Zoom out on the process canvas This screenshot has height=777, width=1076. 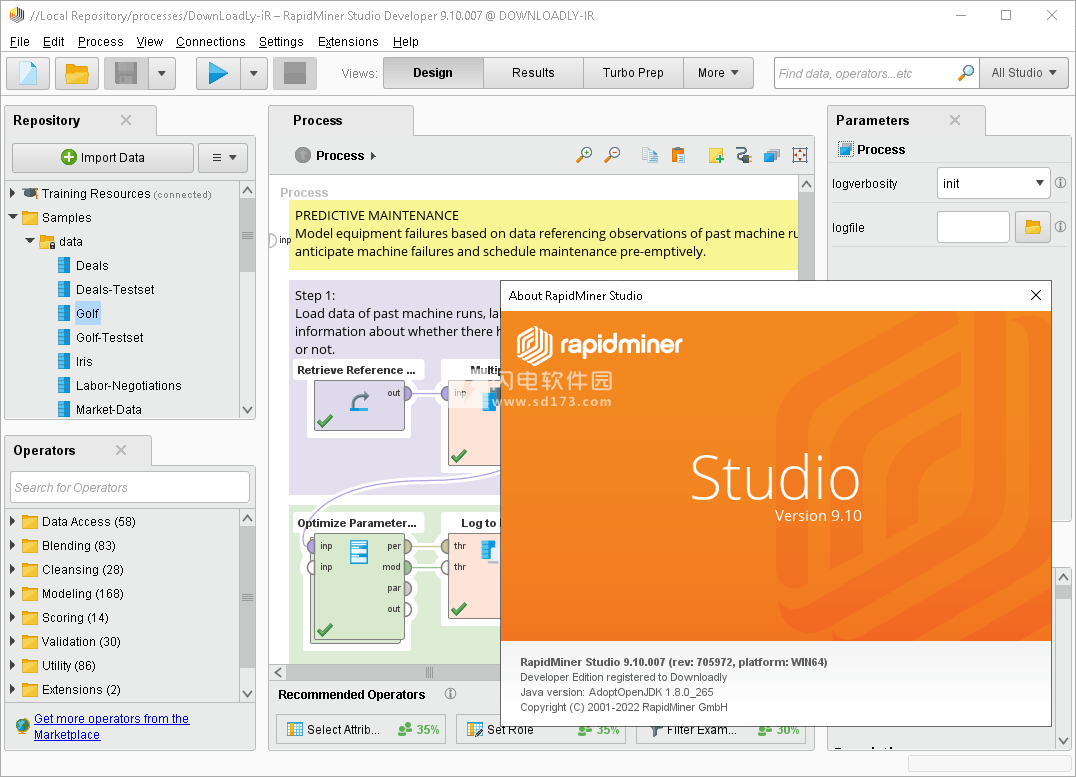point(612,155)
